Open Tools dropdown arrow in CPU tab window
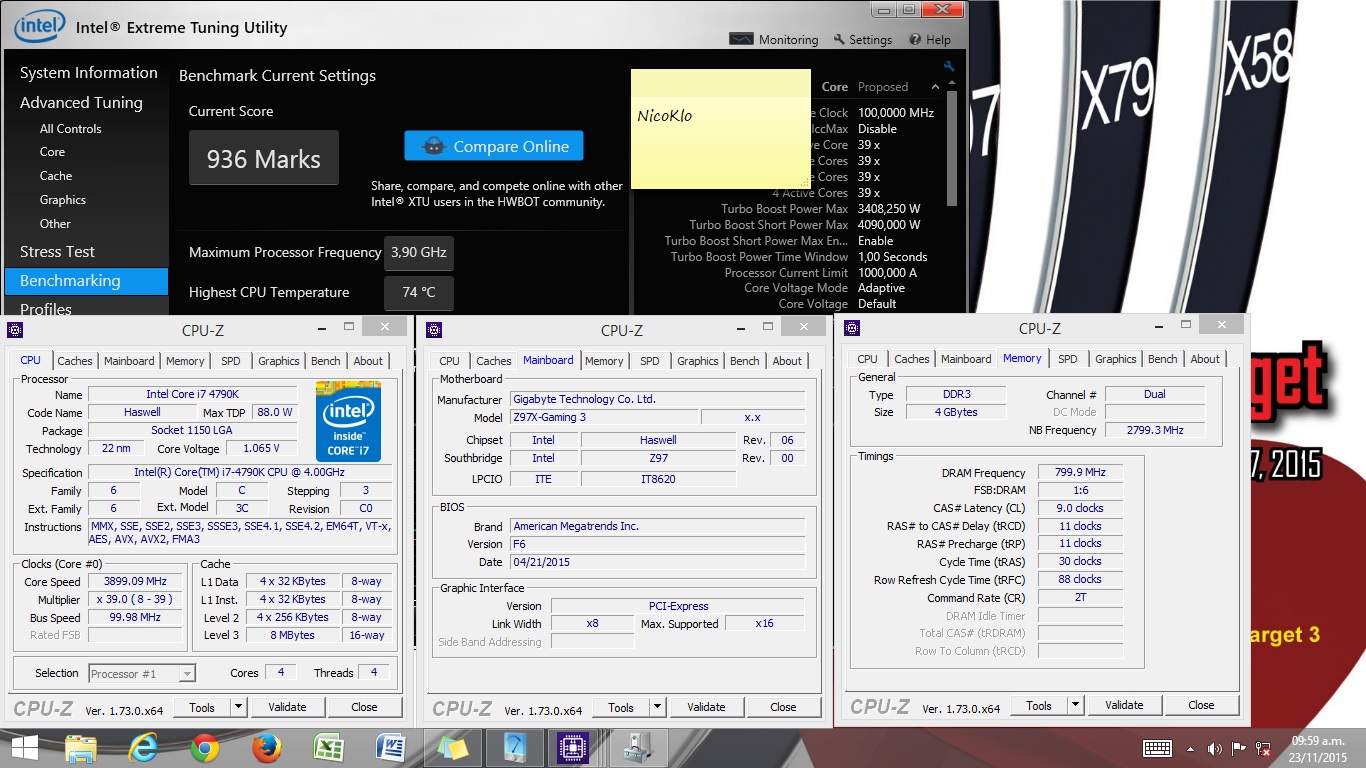This screenshot has height=768, width=1366. 238,707
